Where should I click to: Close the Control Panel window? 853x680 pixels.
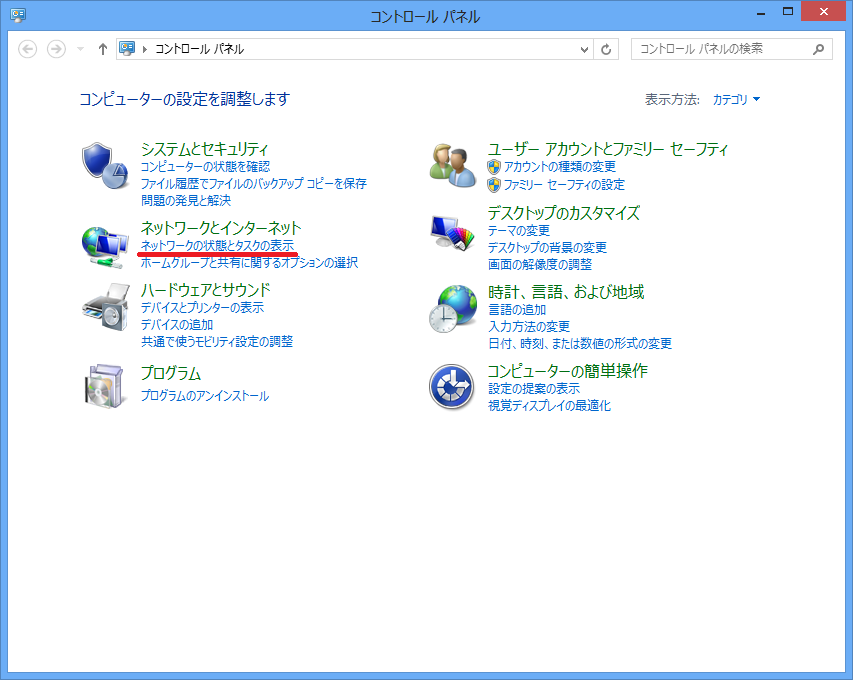click(824, 12)
